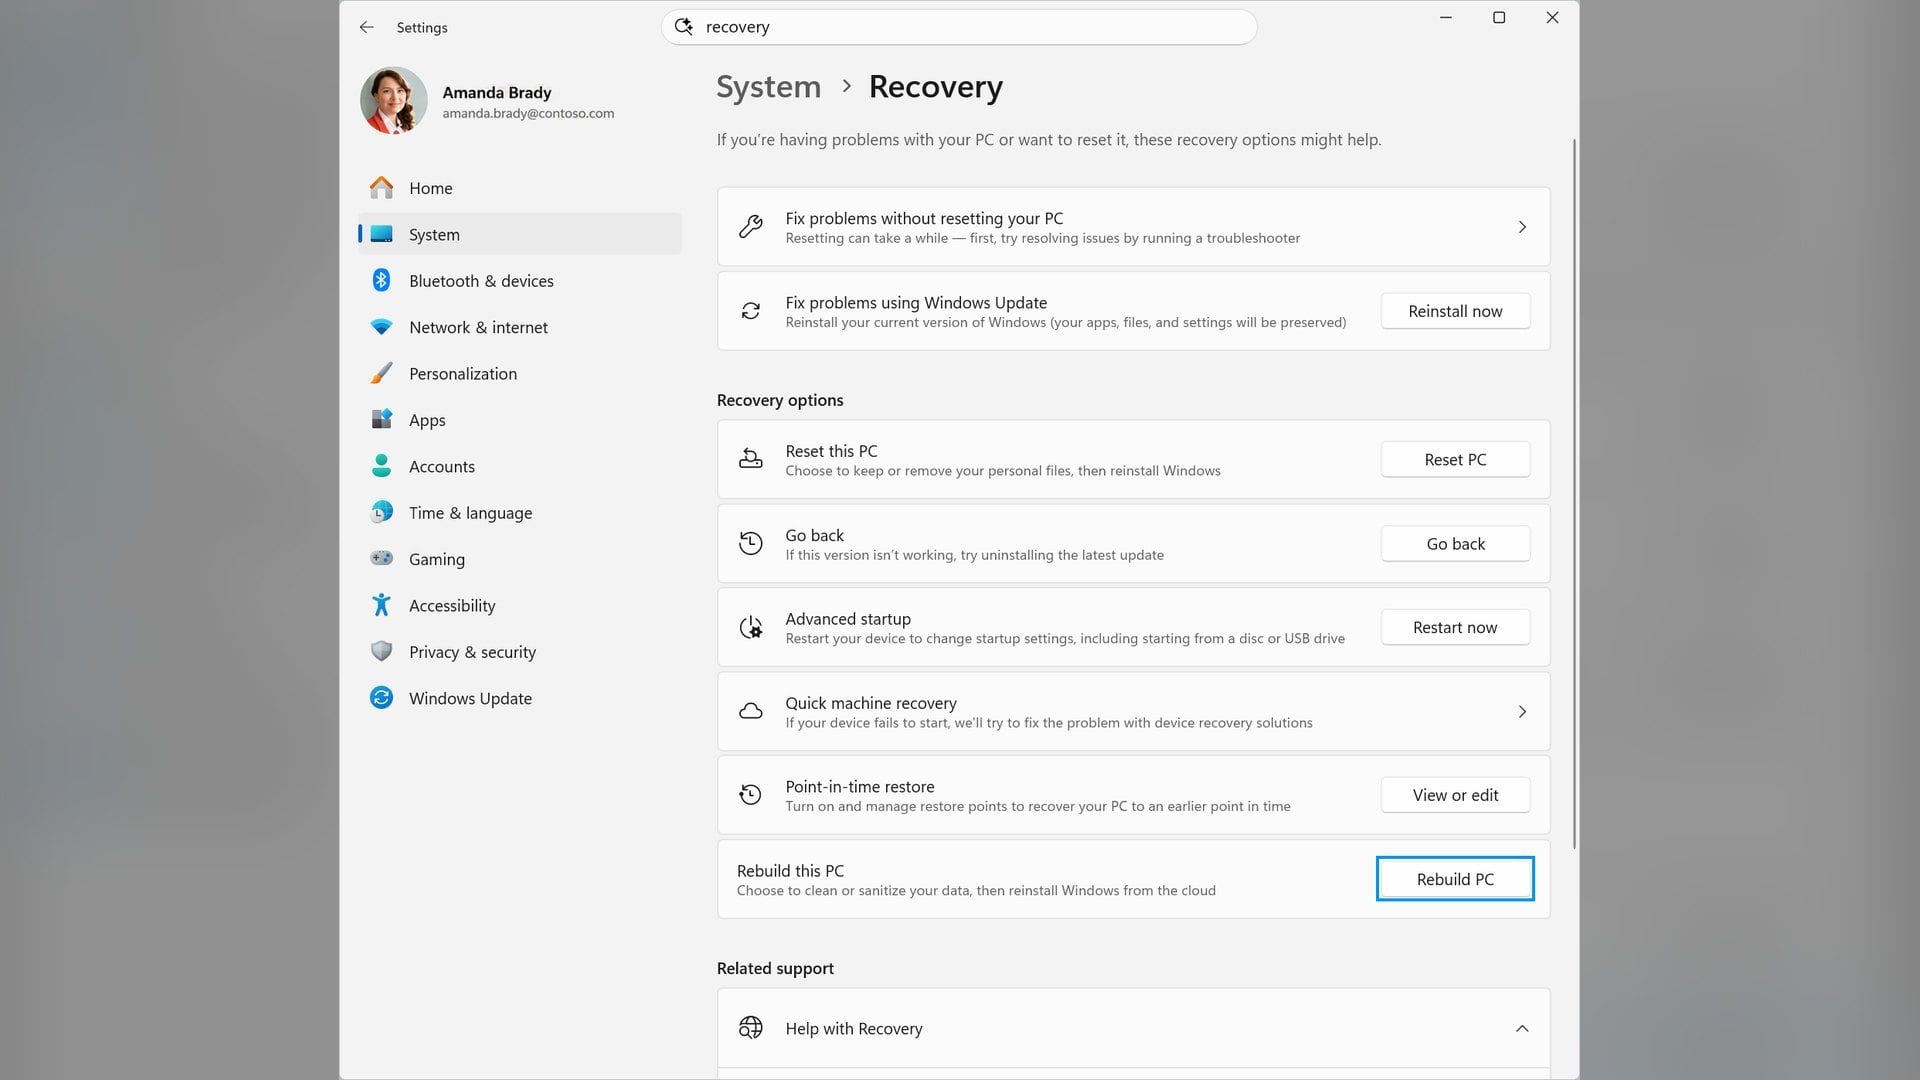Image resolution: width=1920 pixels, height=1080 pixels.
Task: Click the Bluetooth & devices icon
Action: [x=381, y=281]
